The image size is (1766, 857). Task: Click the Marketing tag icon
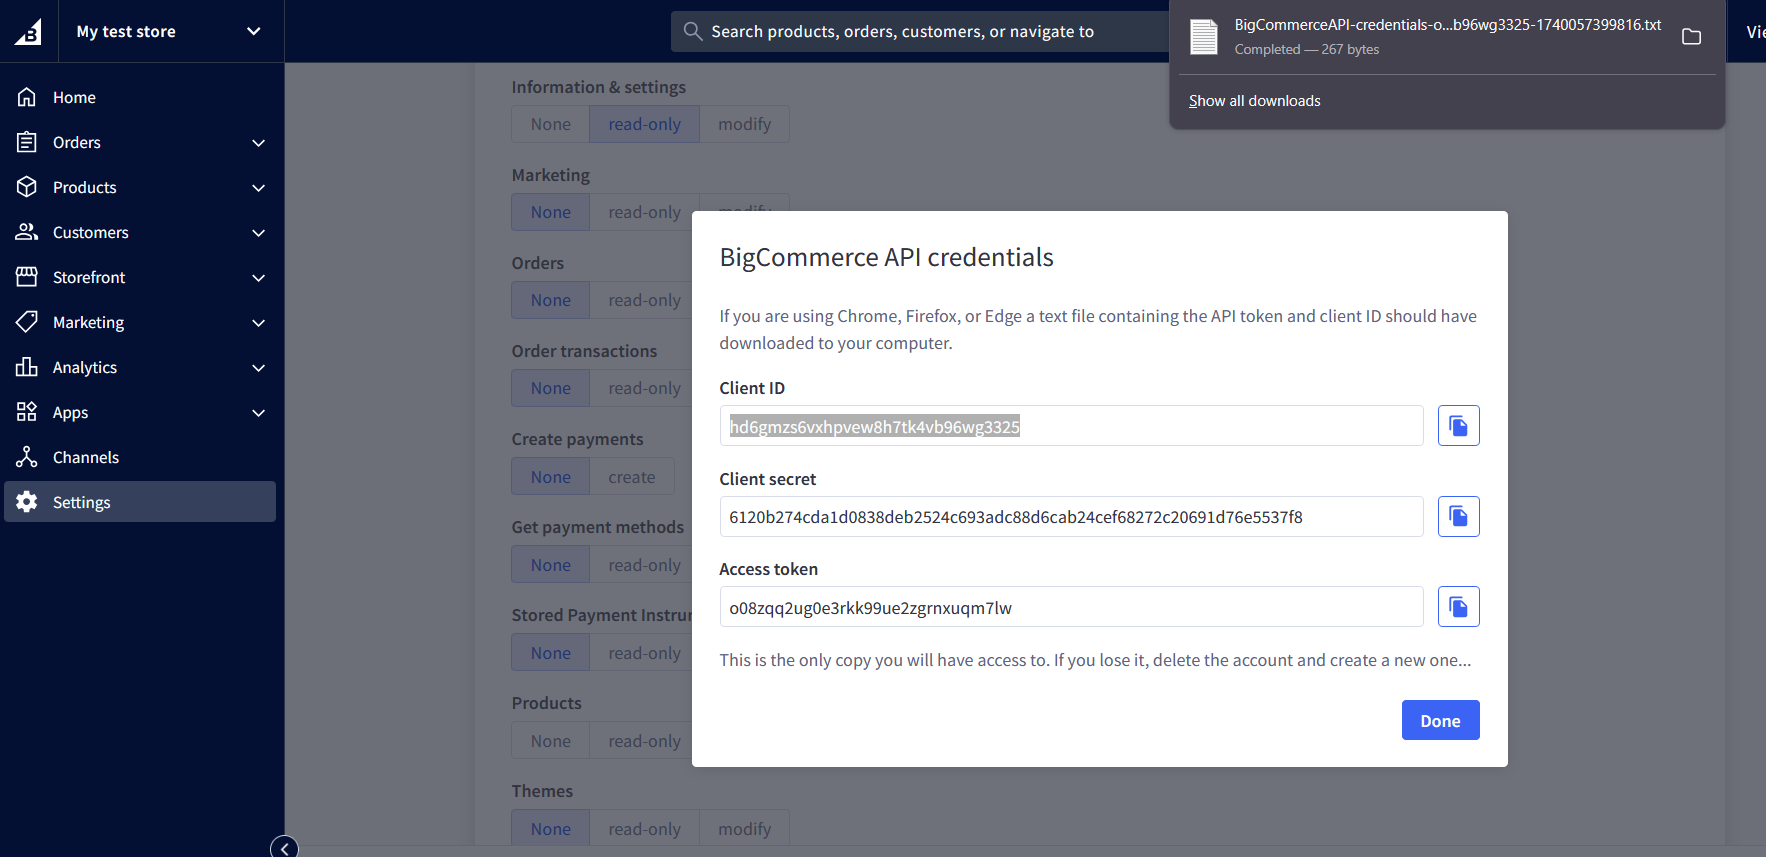pos(27,322)
